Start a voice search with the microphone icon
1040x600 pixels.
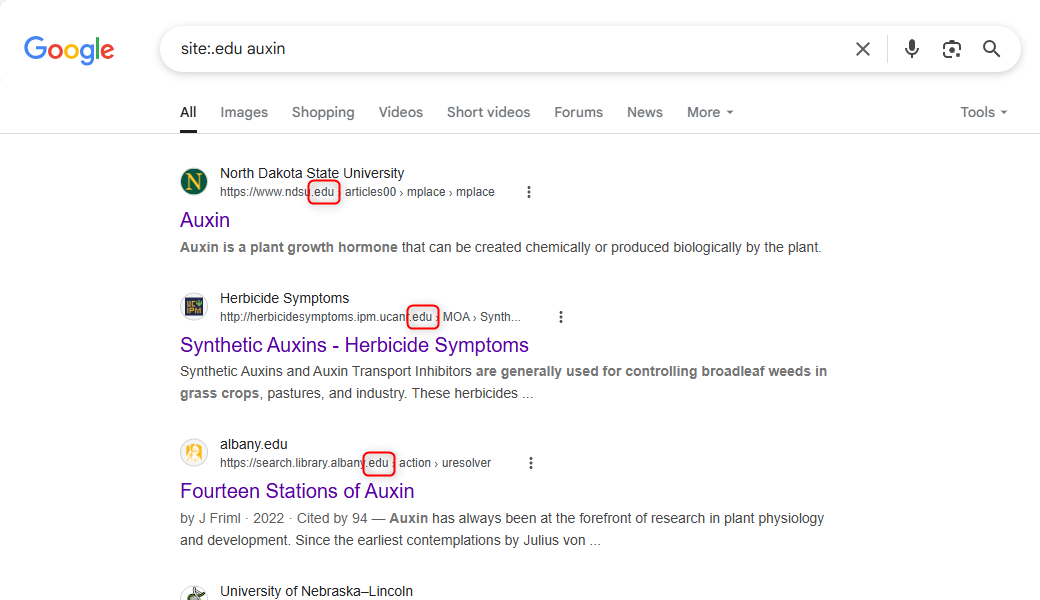911,48
